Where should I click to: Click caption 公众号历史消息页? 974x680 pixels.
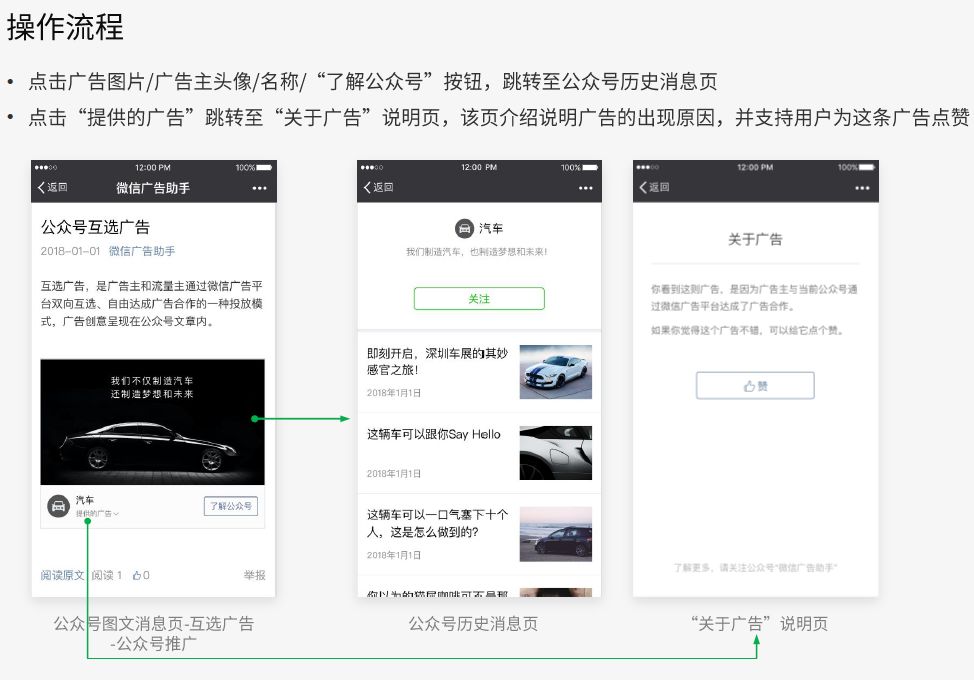(473, 624)
